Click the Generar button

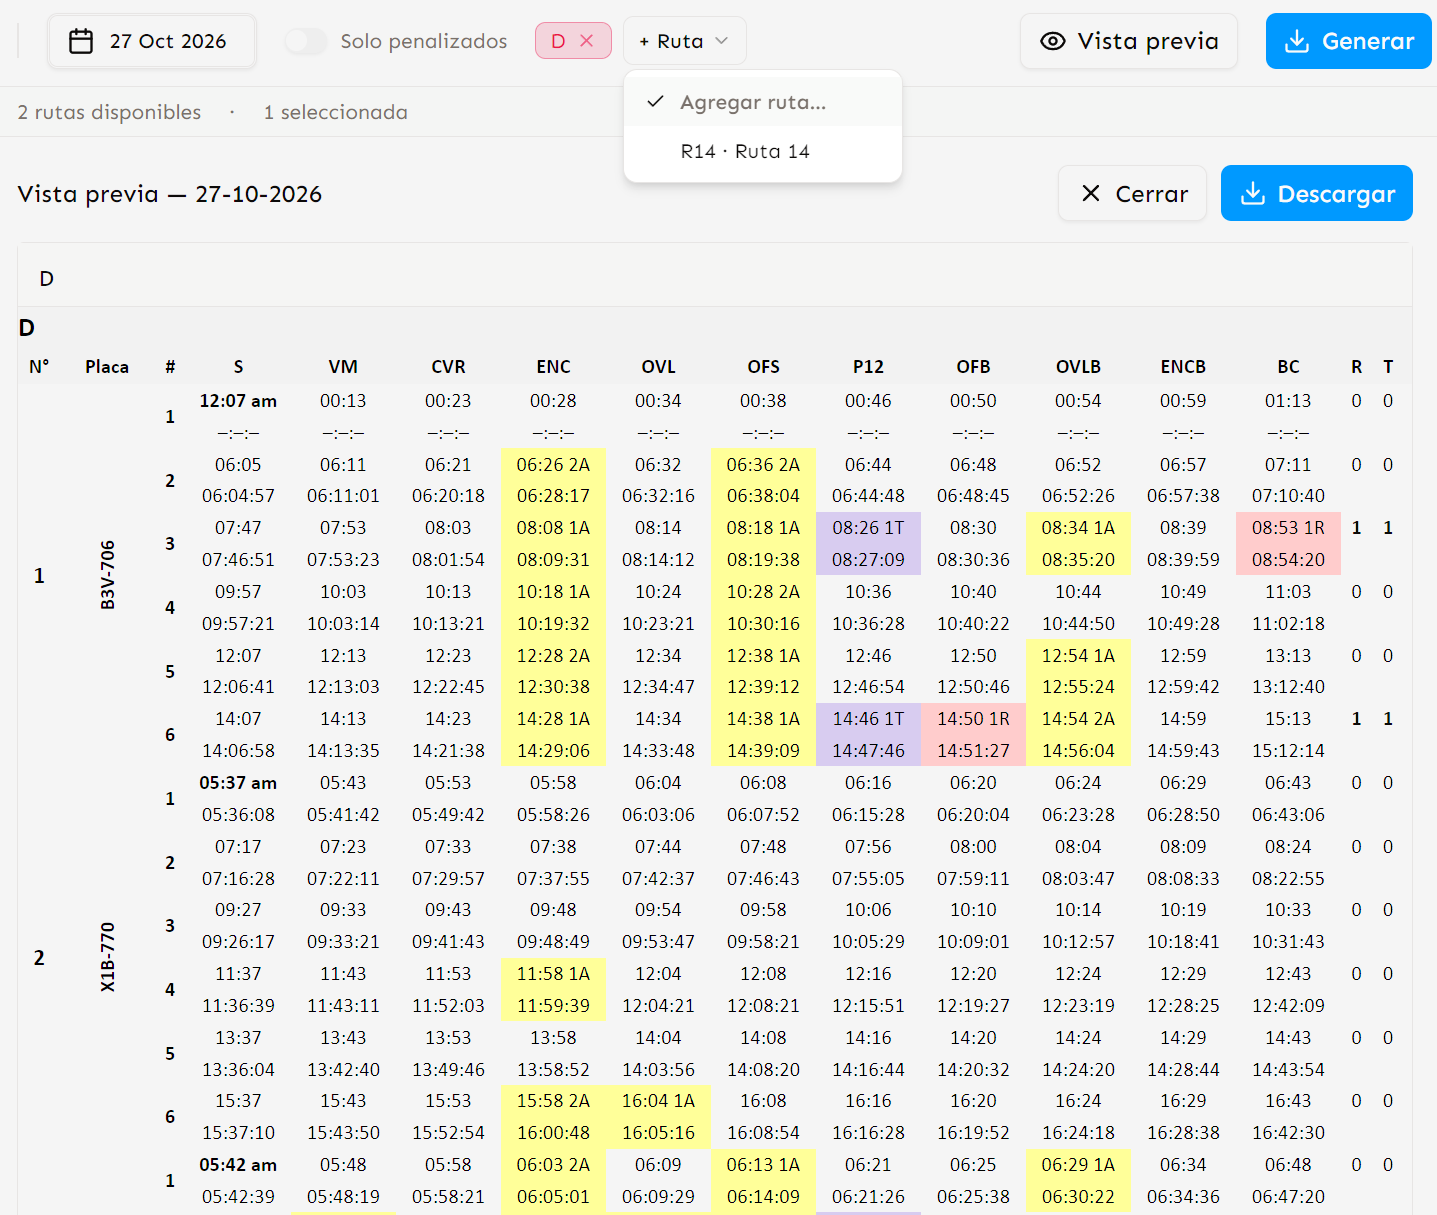1348,41
